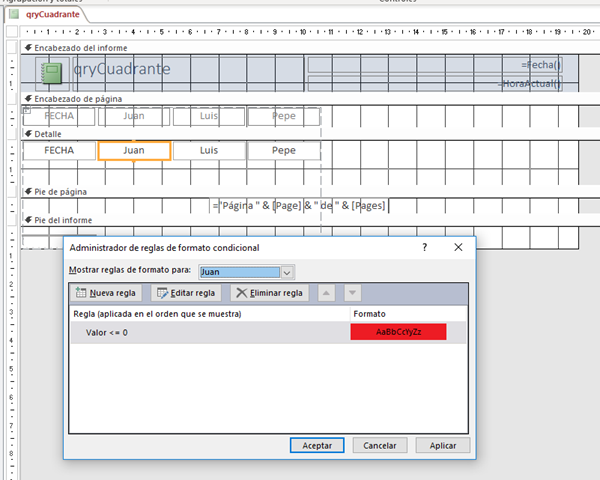This screenshot has height=480, width=600.
Task: Click the Cancelar button
Action: coord(380,446)
